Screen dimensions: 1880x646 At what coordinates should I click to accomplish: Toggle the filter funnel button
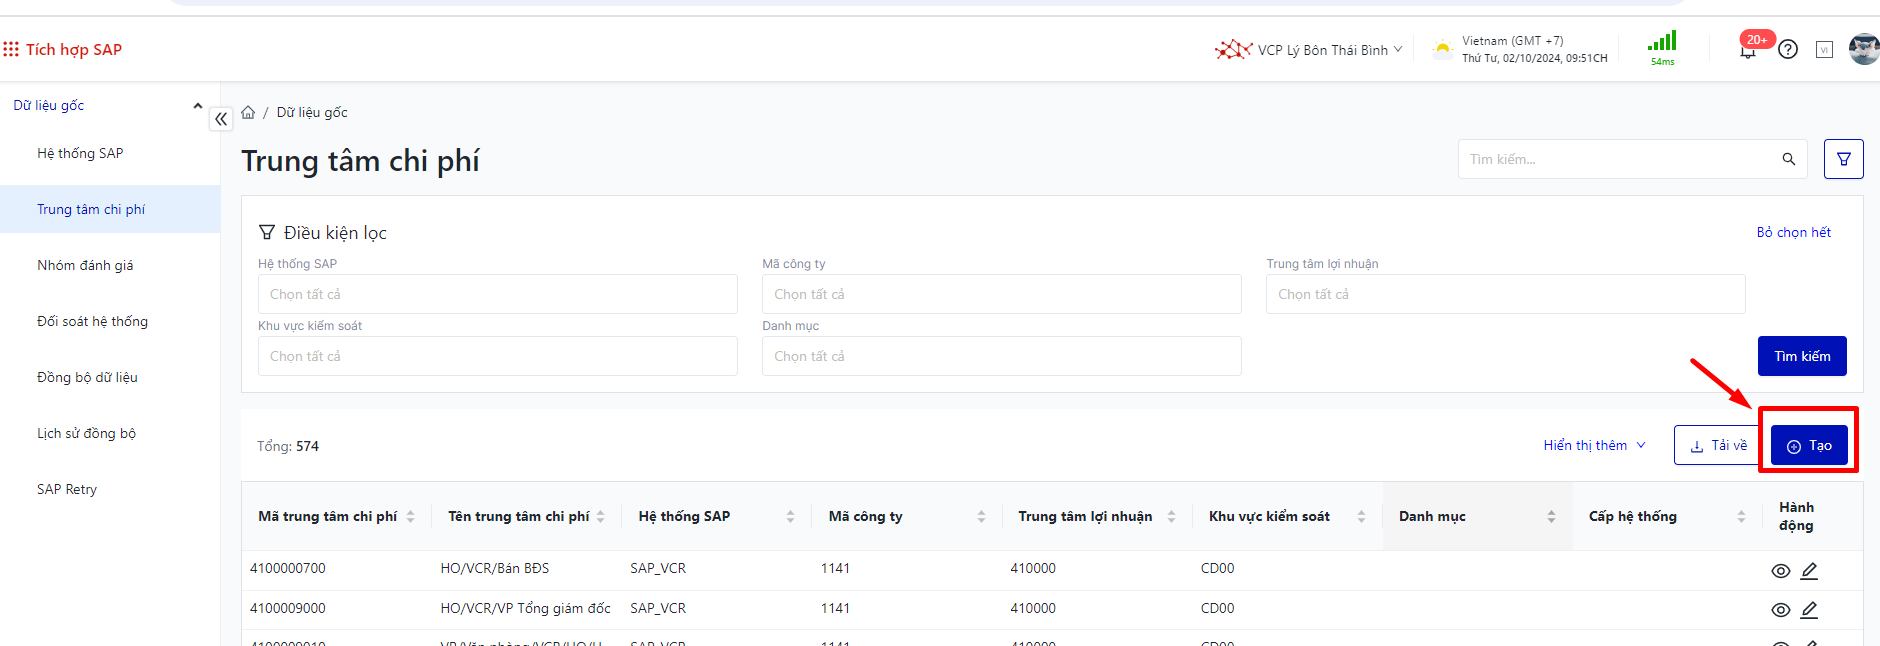(x=1843, y=159)
